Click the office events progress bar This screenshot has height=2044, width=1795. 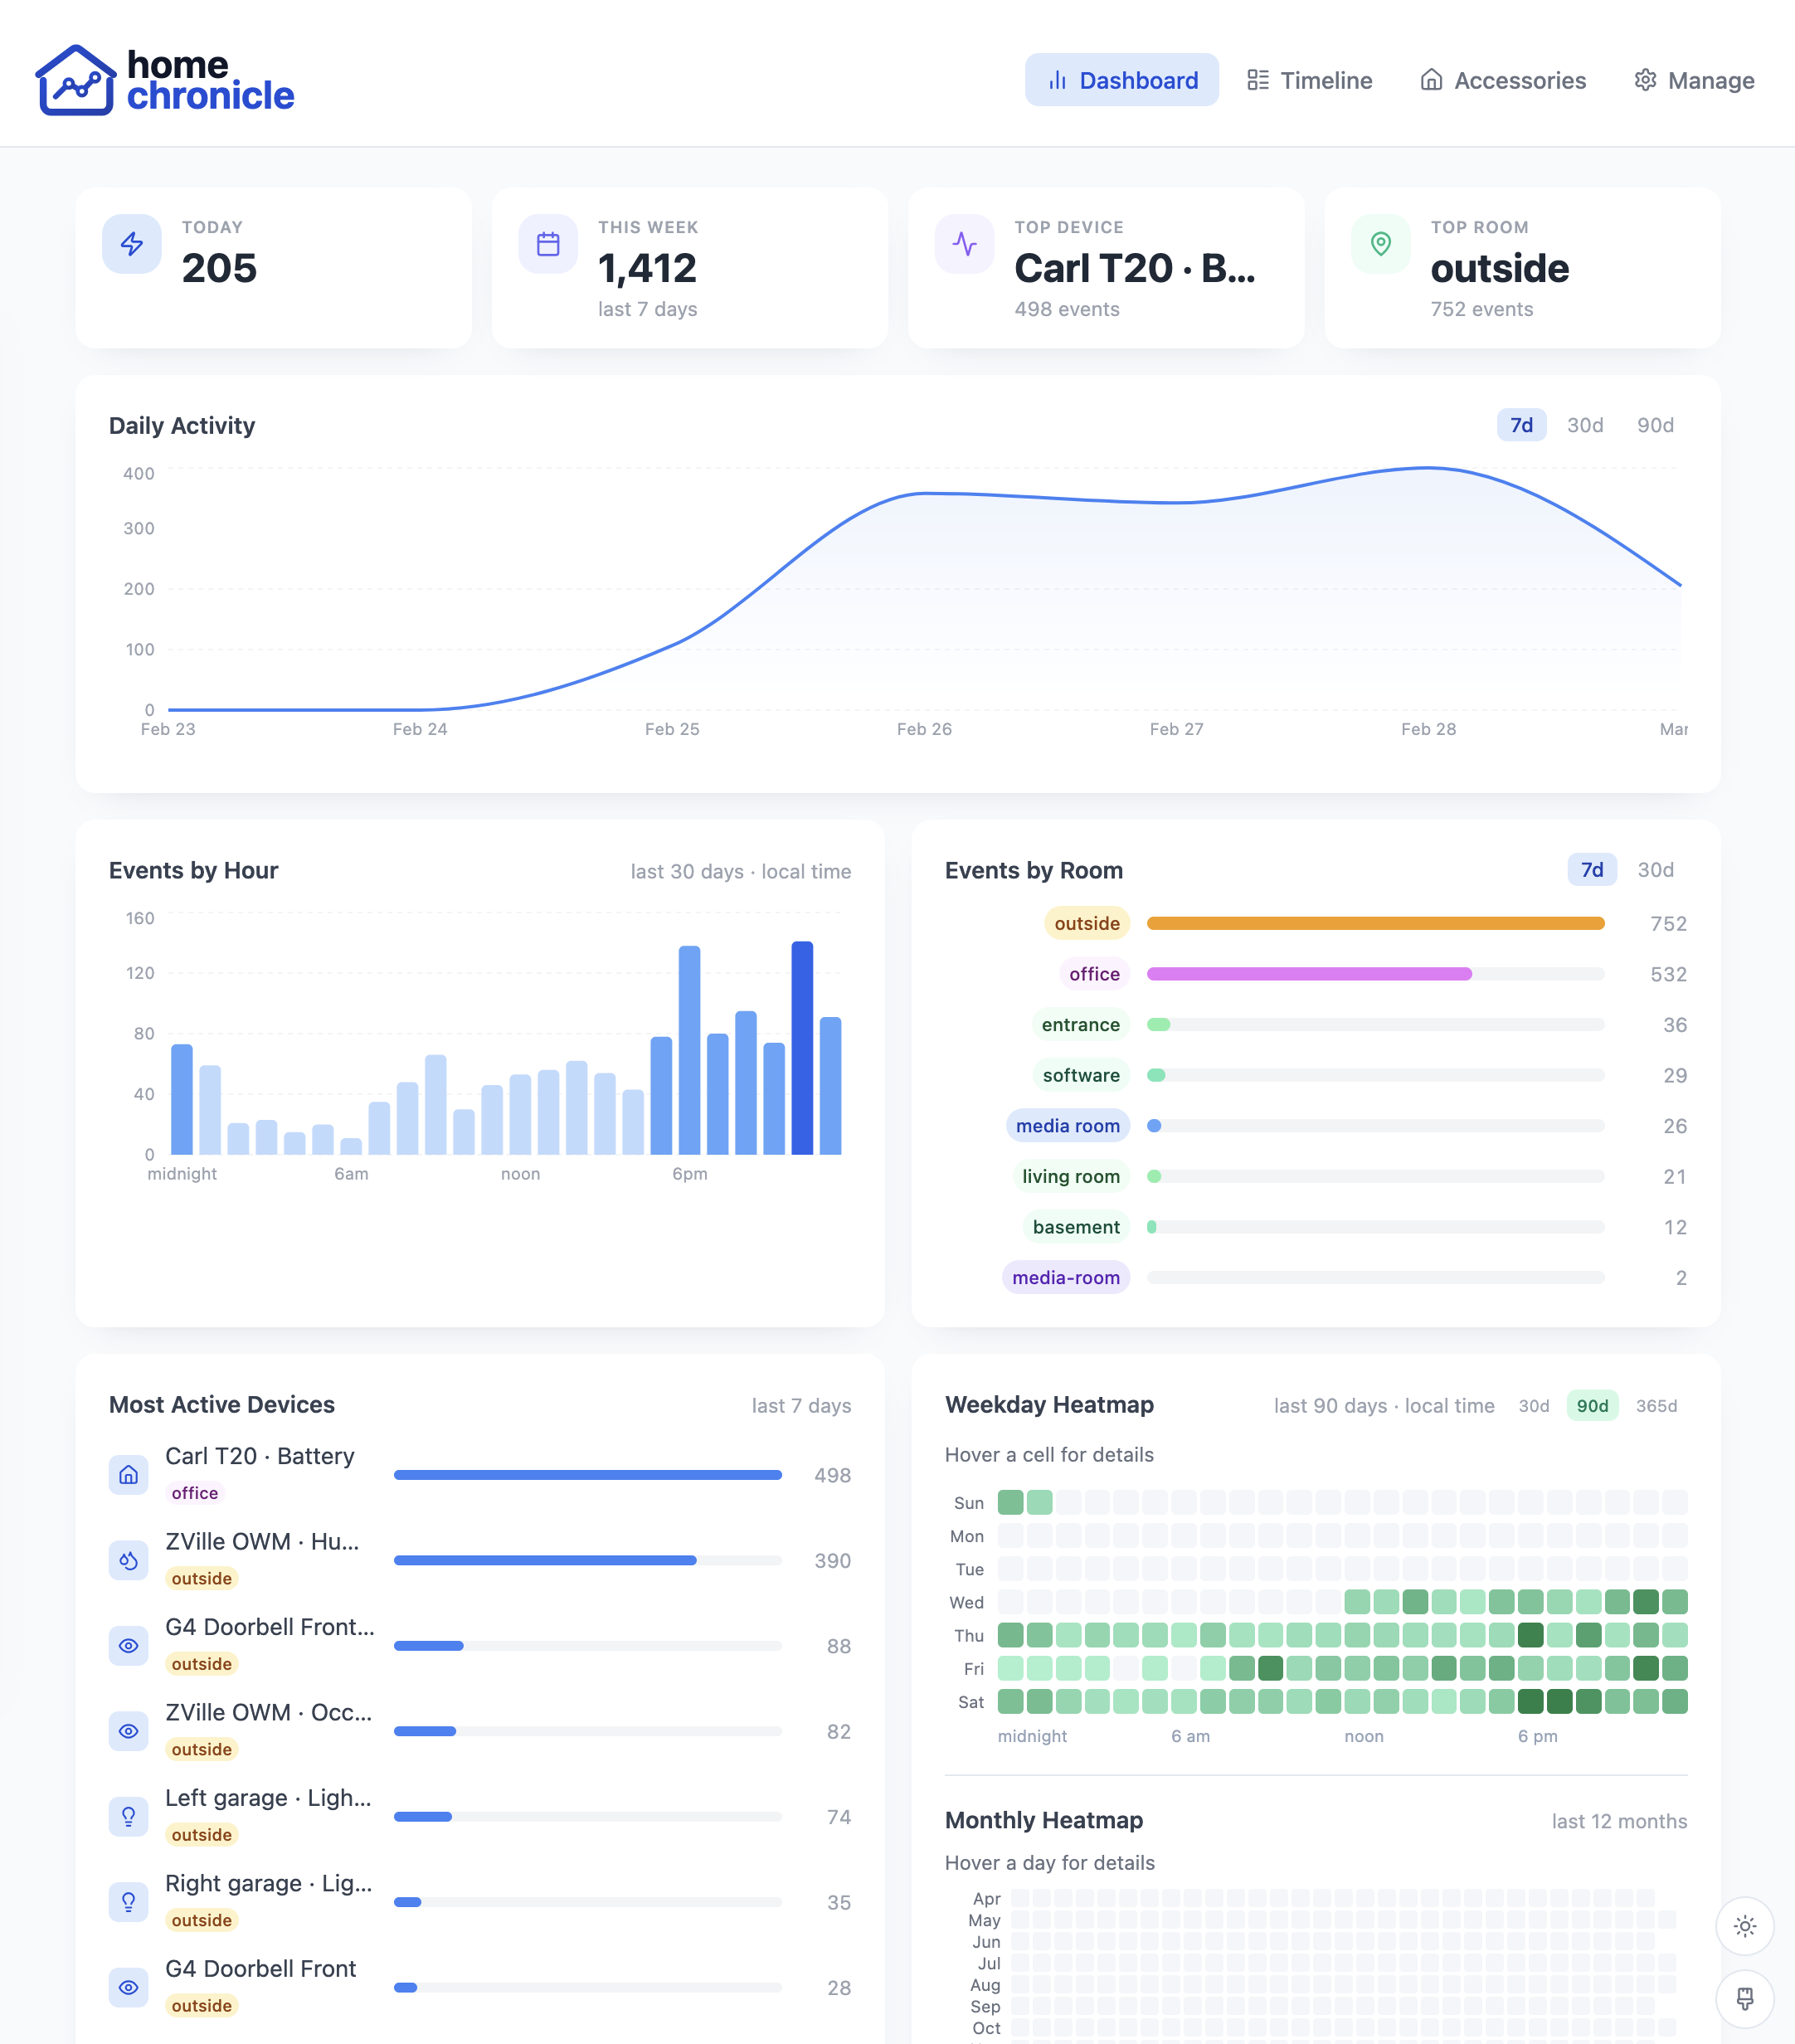pos(1310,973)
